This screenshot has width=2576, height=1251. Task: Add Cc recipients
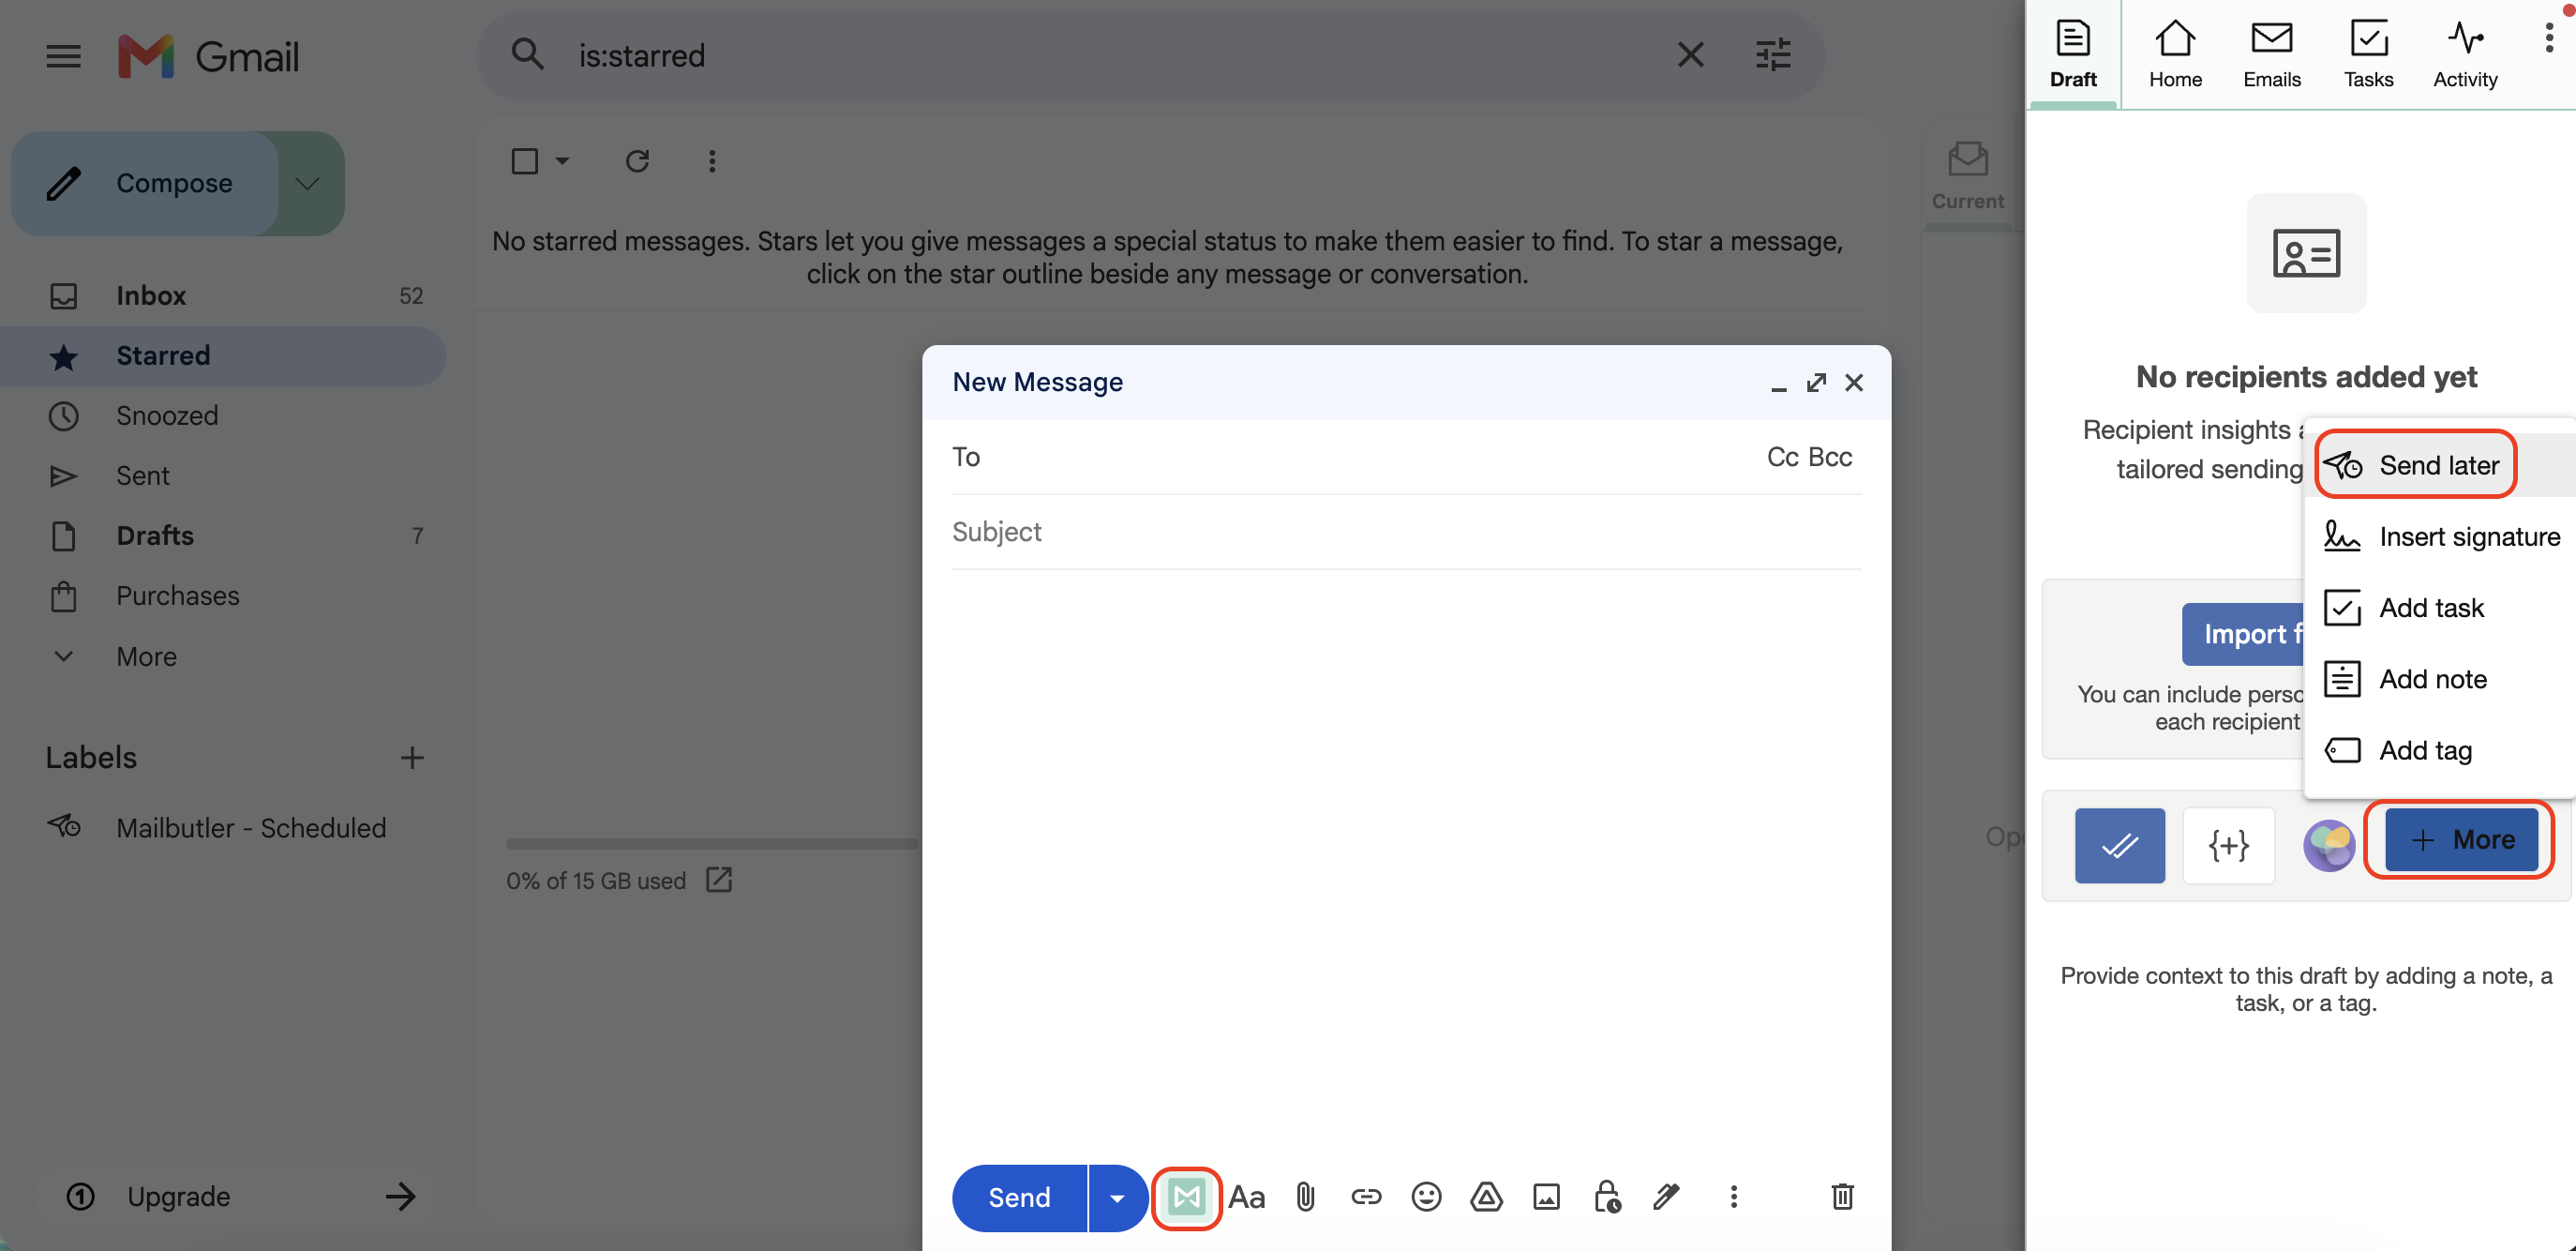[x=1783, y=457]
